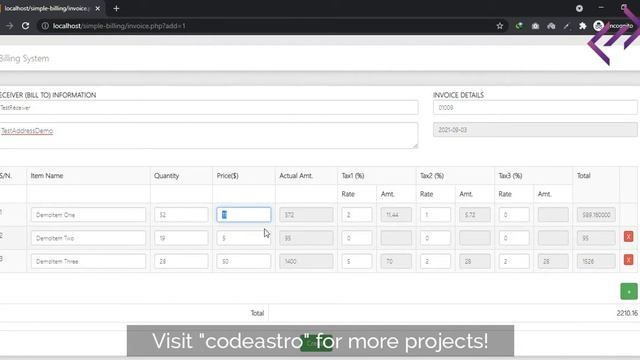Open the Incognito profile indicator
Viewport: 640px width, 360px height.
coord(613,26)
